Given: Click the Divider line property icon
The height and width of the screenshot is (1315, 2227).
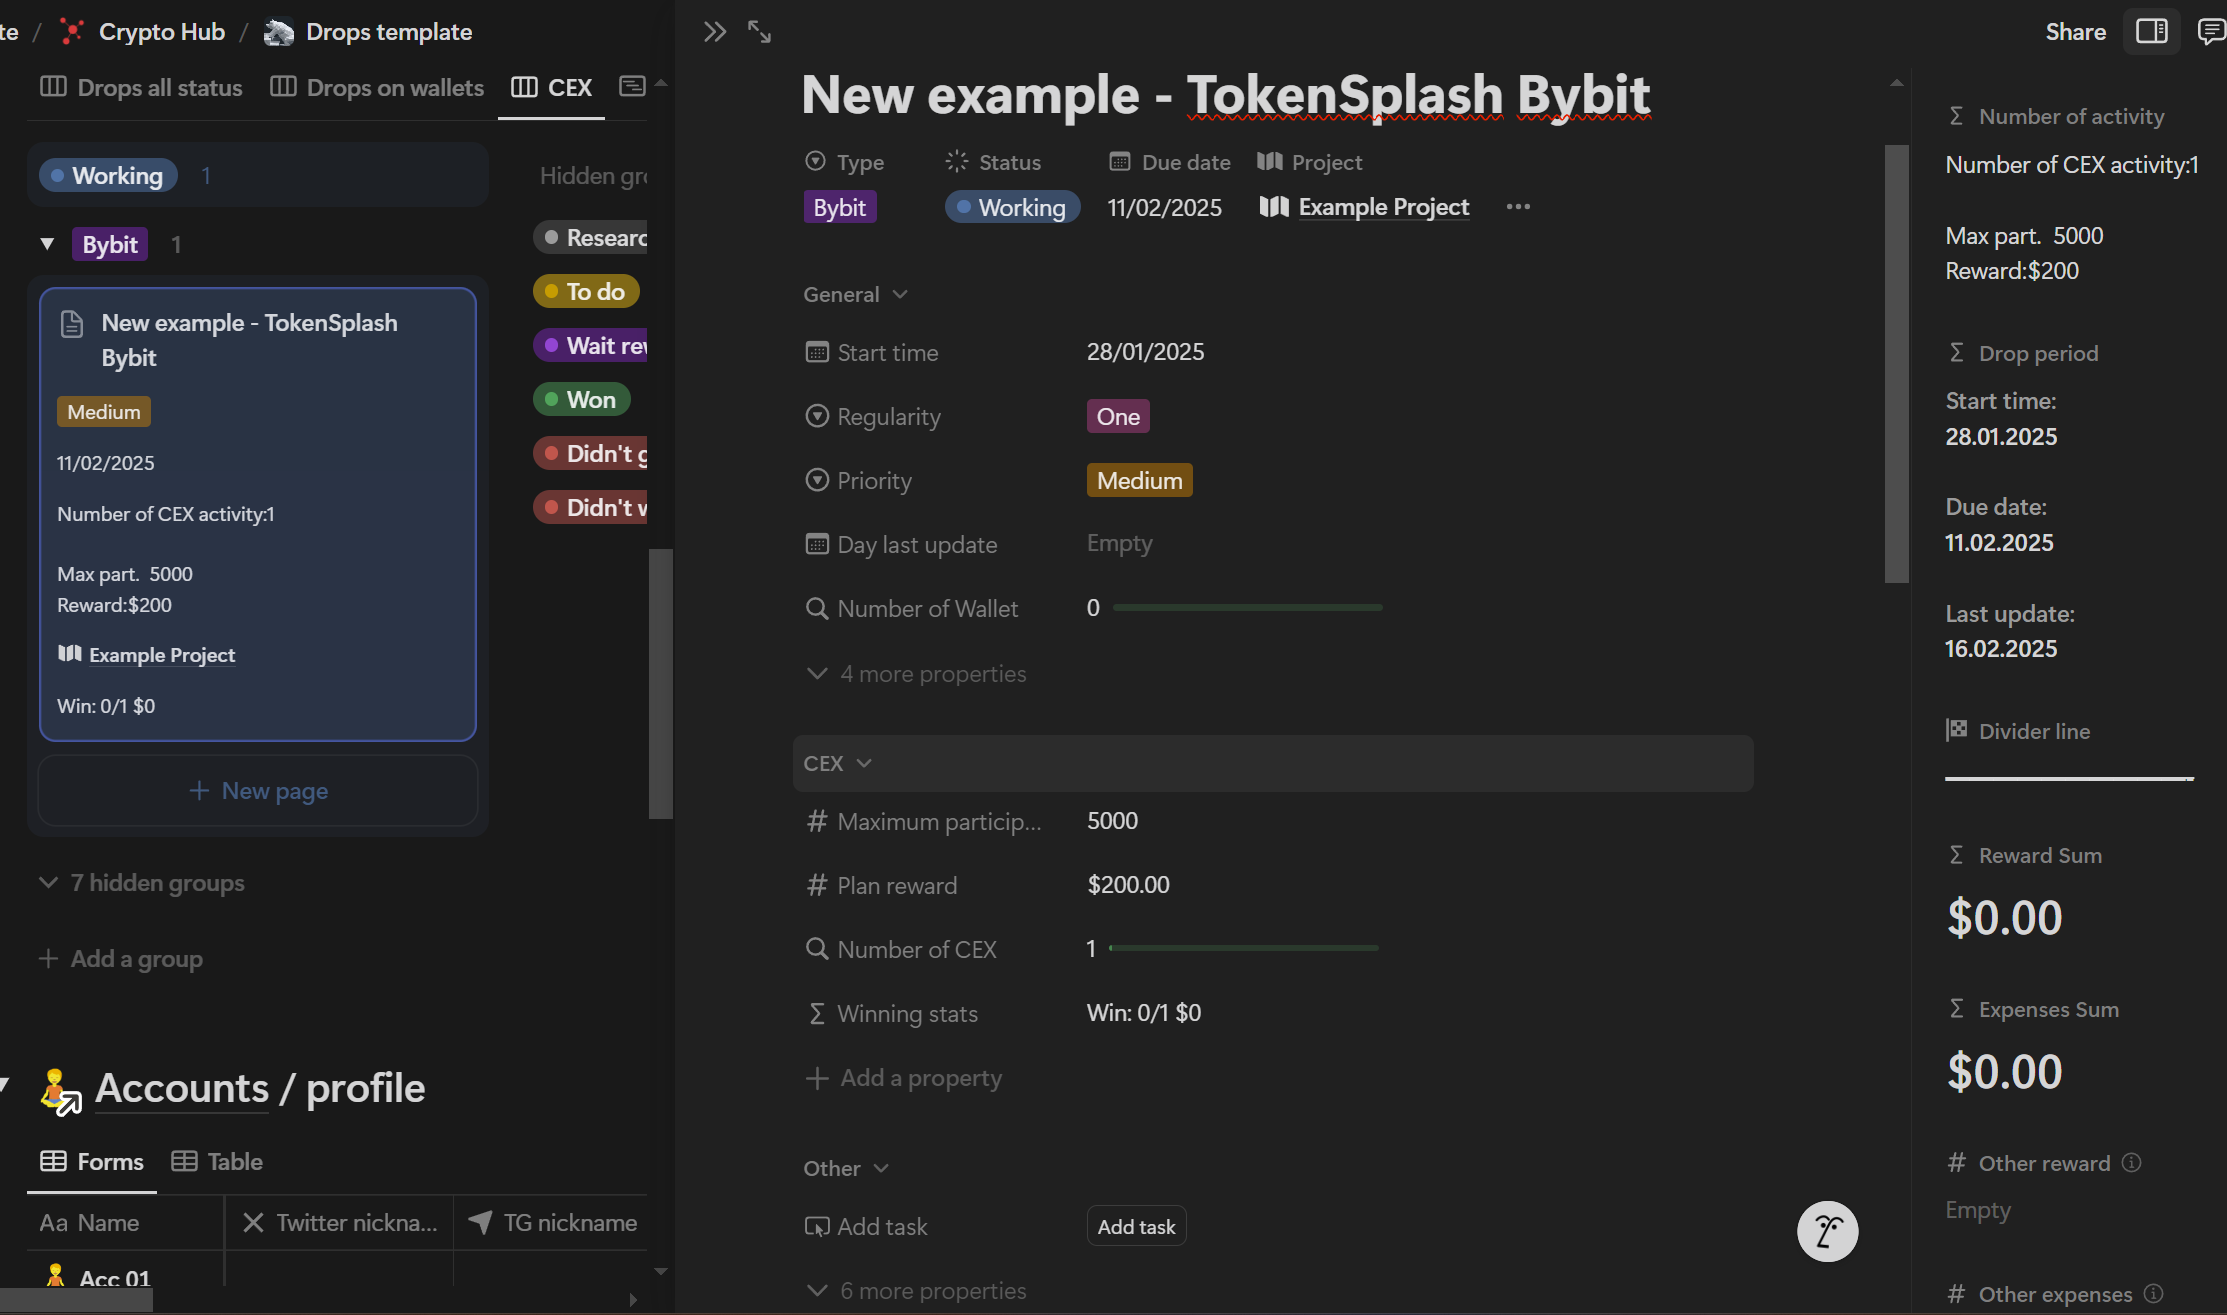Looking at the screenshot, I should pyautogui.click(x=1956, y=730).
